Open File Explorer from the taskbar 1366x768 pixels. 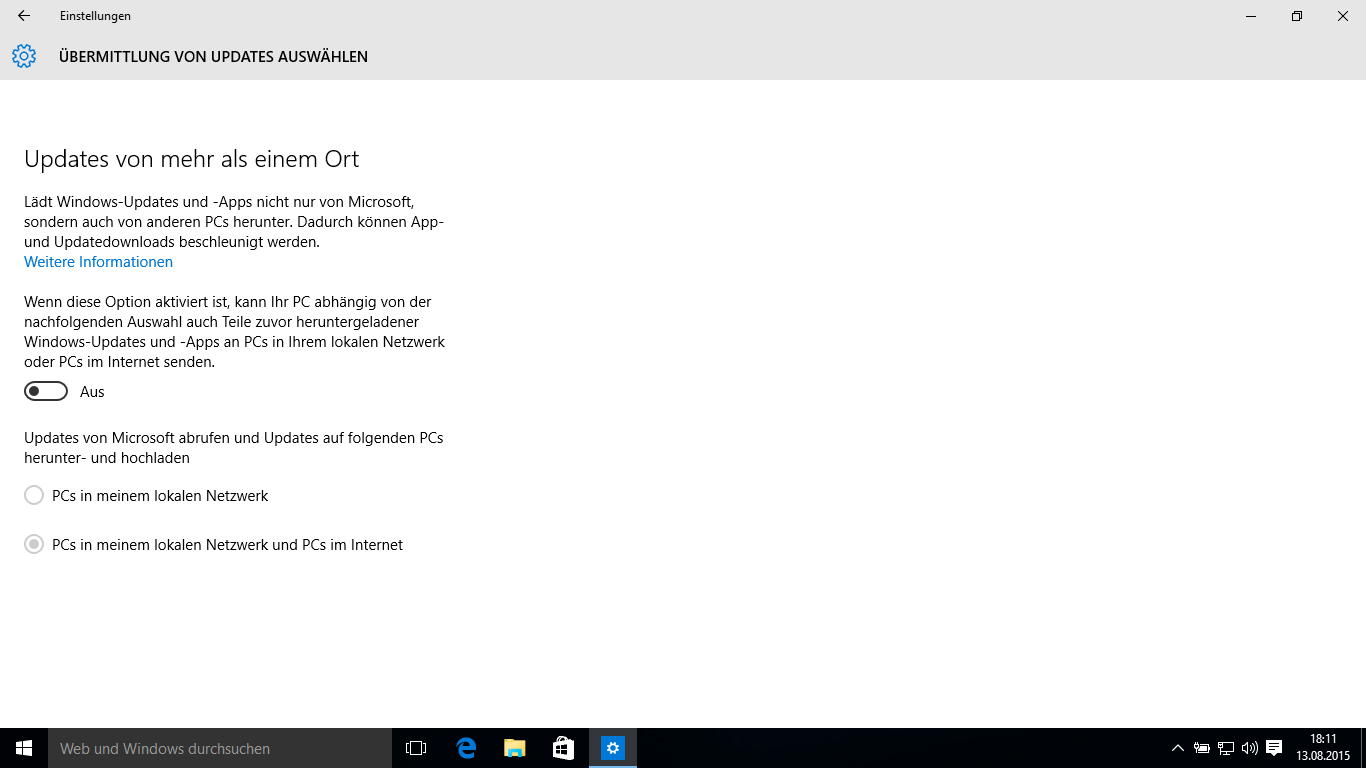click(x=515, y=748)
